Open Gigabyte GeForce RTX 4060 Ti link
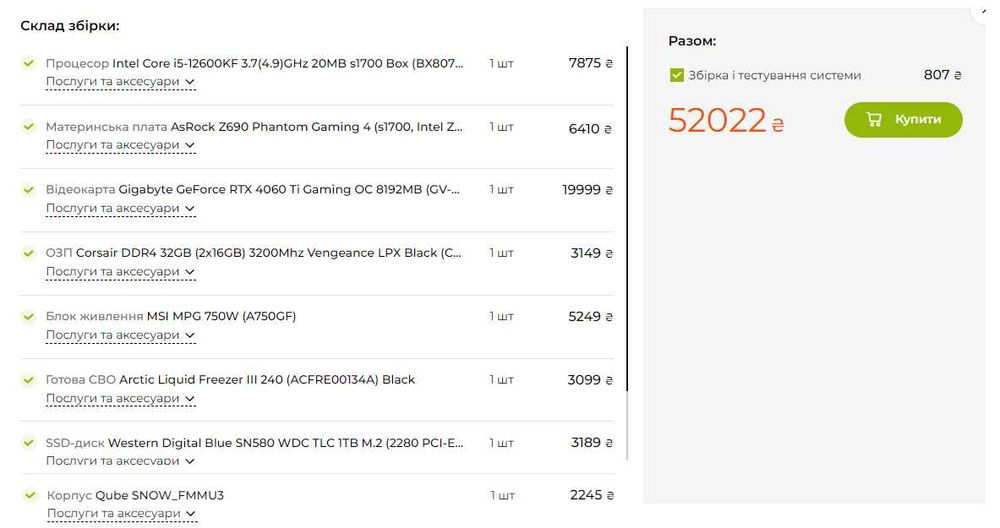 (291, 190)
